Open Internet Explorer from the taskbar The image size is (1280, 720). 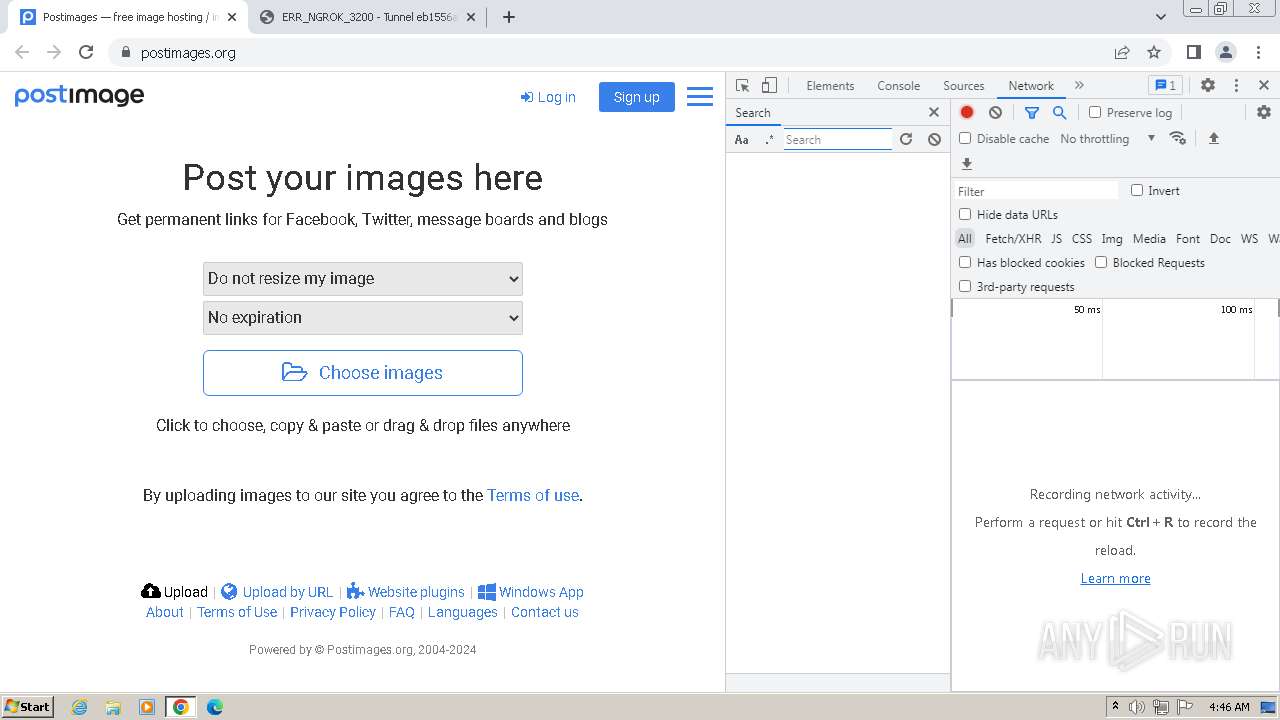click(80, 707)
